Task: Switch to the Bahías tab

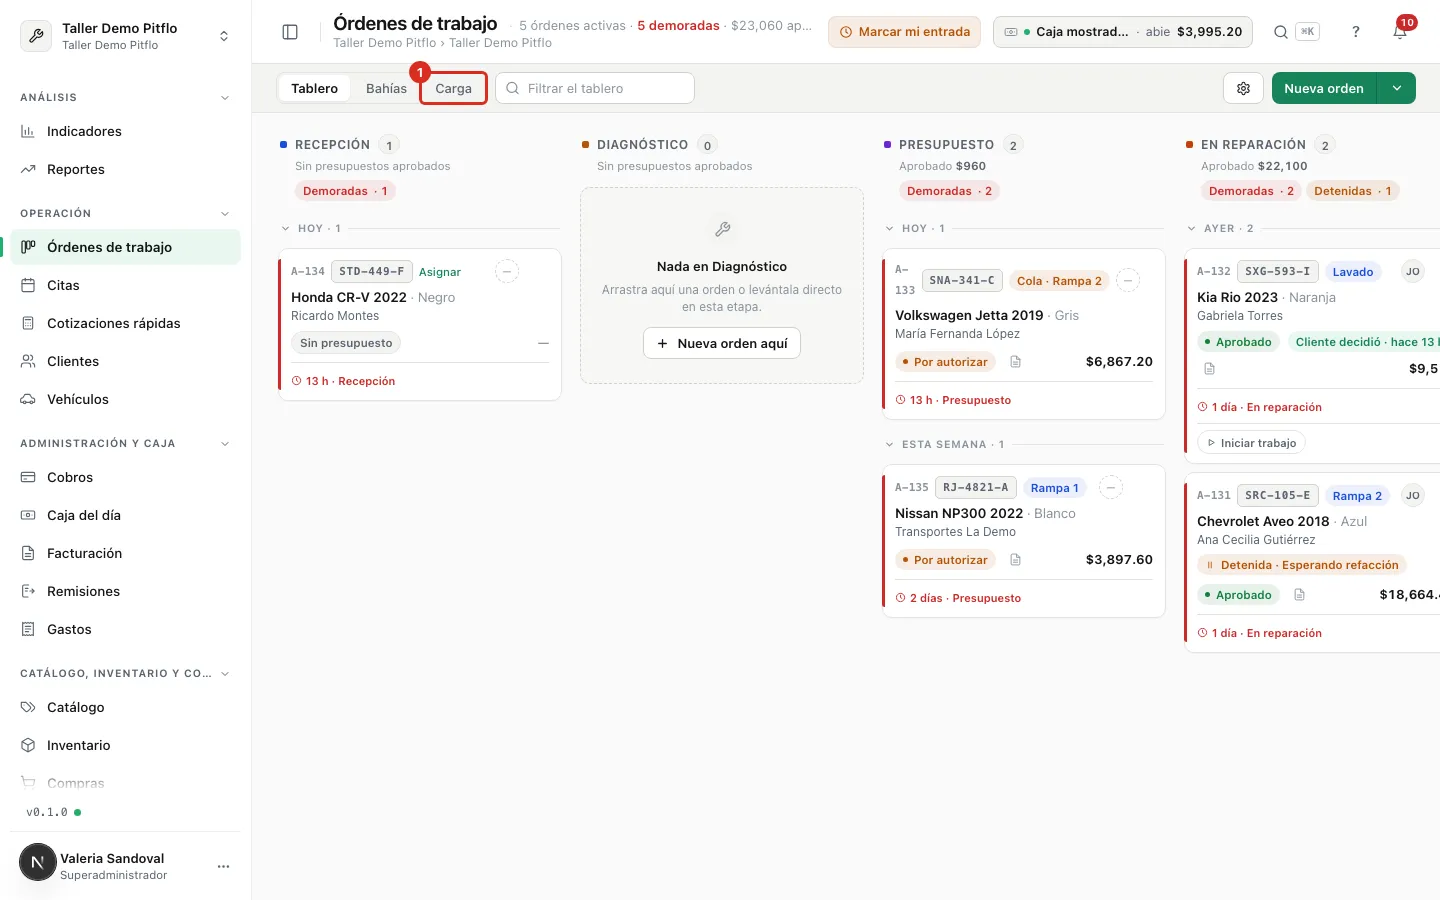Action: tap(386, 88)
